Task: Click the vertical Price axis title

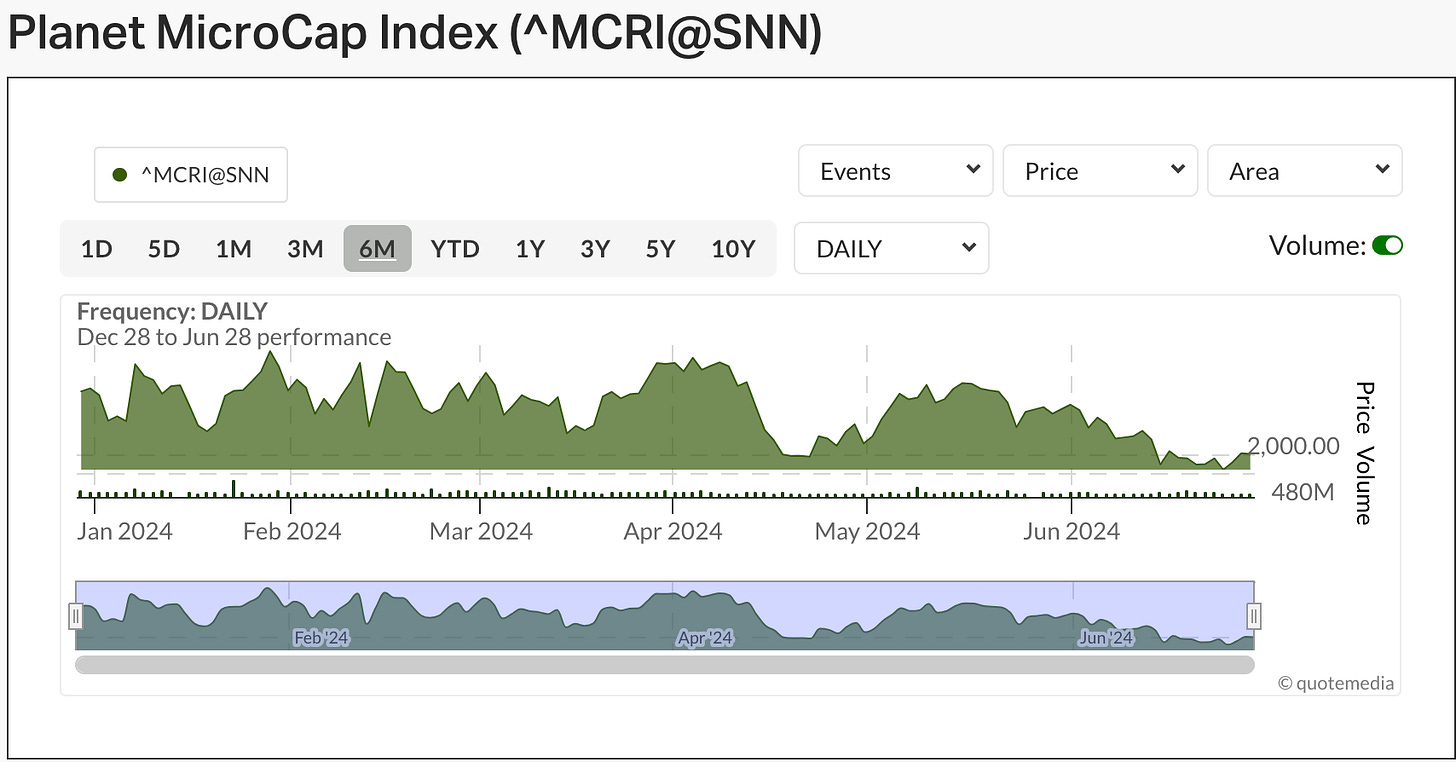Action: click(1364, 407)
